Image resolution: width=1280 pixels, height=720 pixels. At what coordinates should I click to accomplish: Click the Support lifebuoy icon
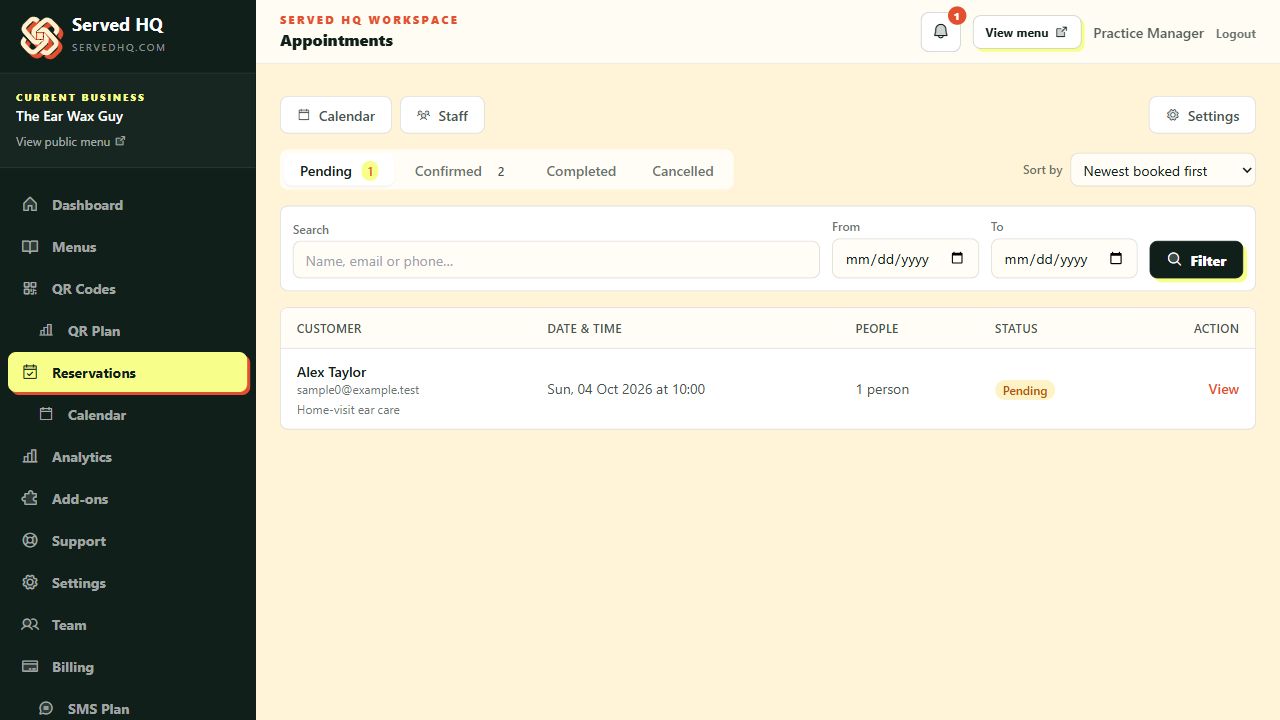click(x=31, y=541)
